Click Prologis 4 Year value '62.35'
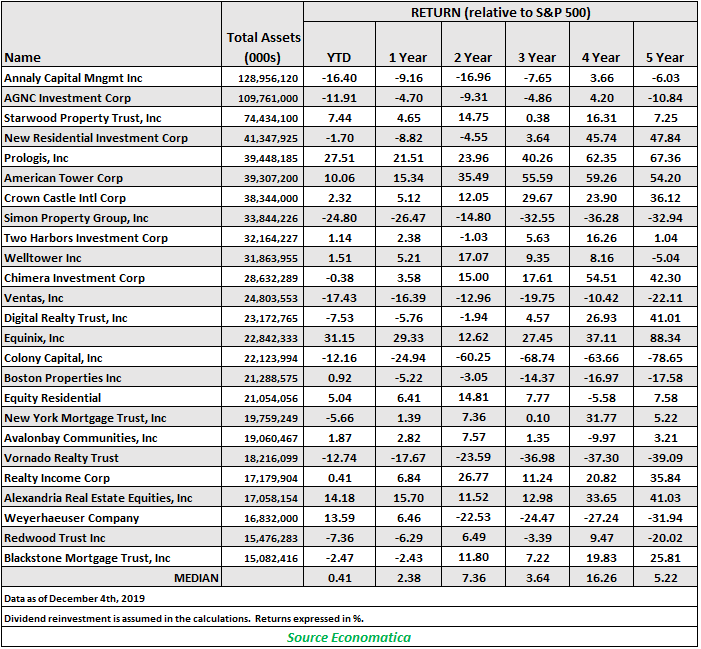 coord(601,158)
